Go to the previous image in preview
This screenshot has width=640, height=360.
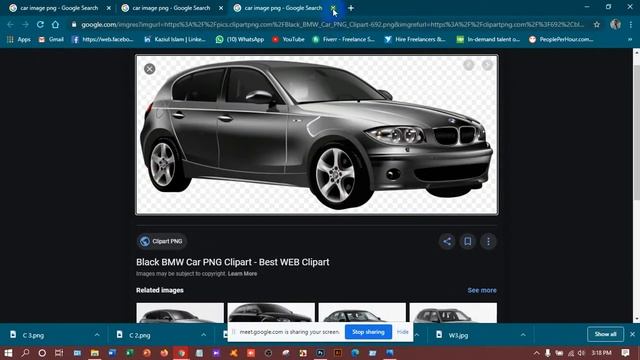coord(469,64)
